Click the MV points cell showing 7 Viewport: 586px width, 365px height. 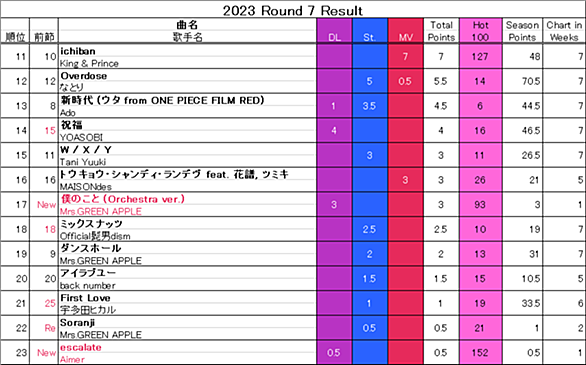point(405,56)
